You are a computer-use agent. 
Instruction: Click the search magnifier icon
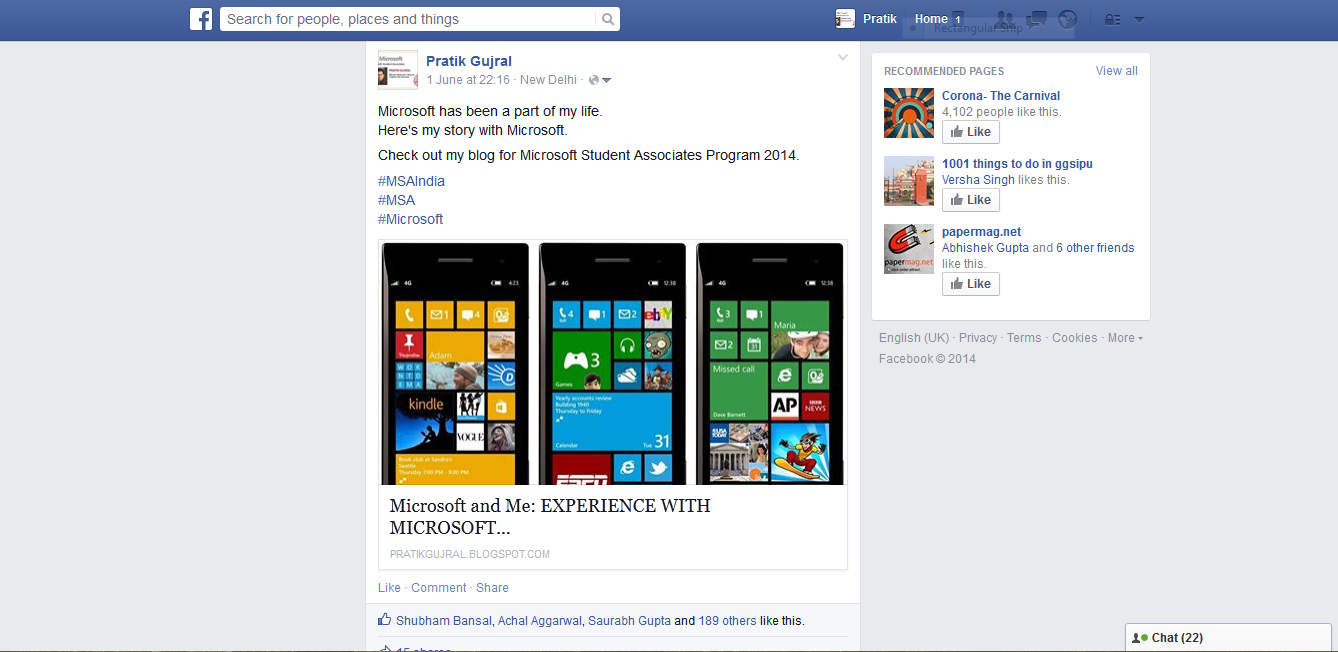click(607, 19)
